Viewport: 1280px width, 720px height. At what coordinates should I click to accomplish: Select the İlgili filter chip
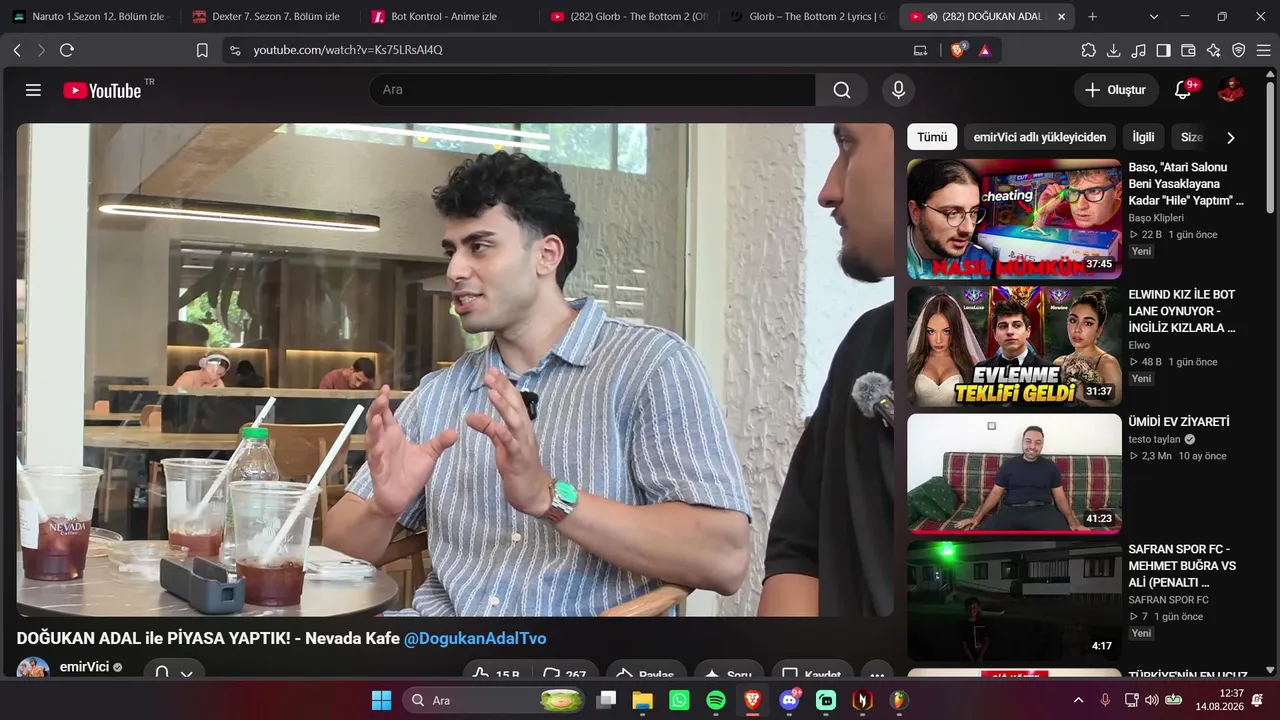pos(1143,137)
